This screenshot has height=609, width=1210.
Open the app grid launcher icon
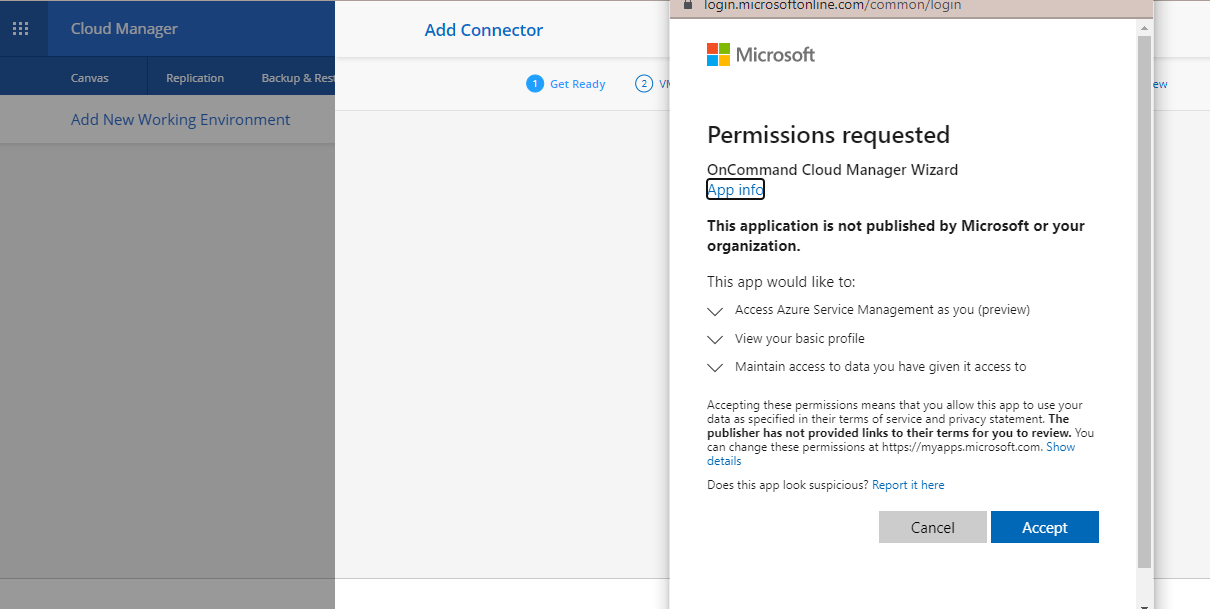(x=21, y=28)
